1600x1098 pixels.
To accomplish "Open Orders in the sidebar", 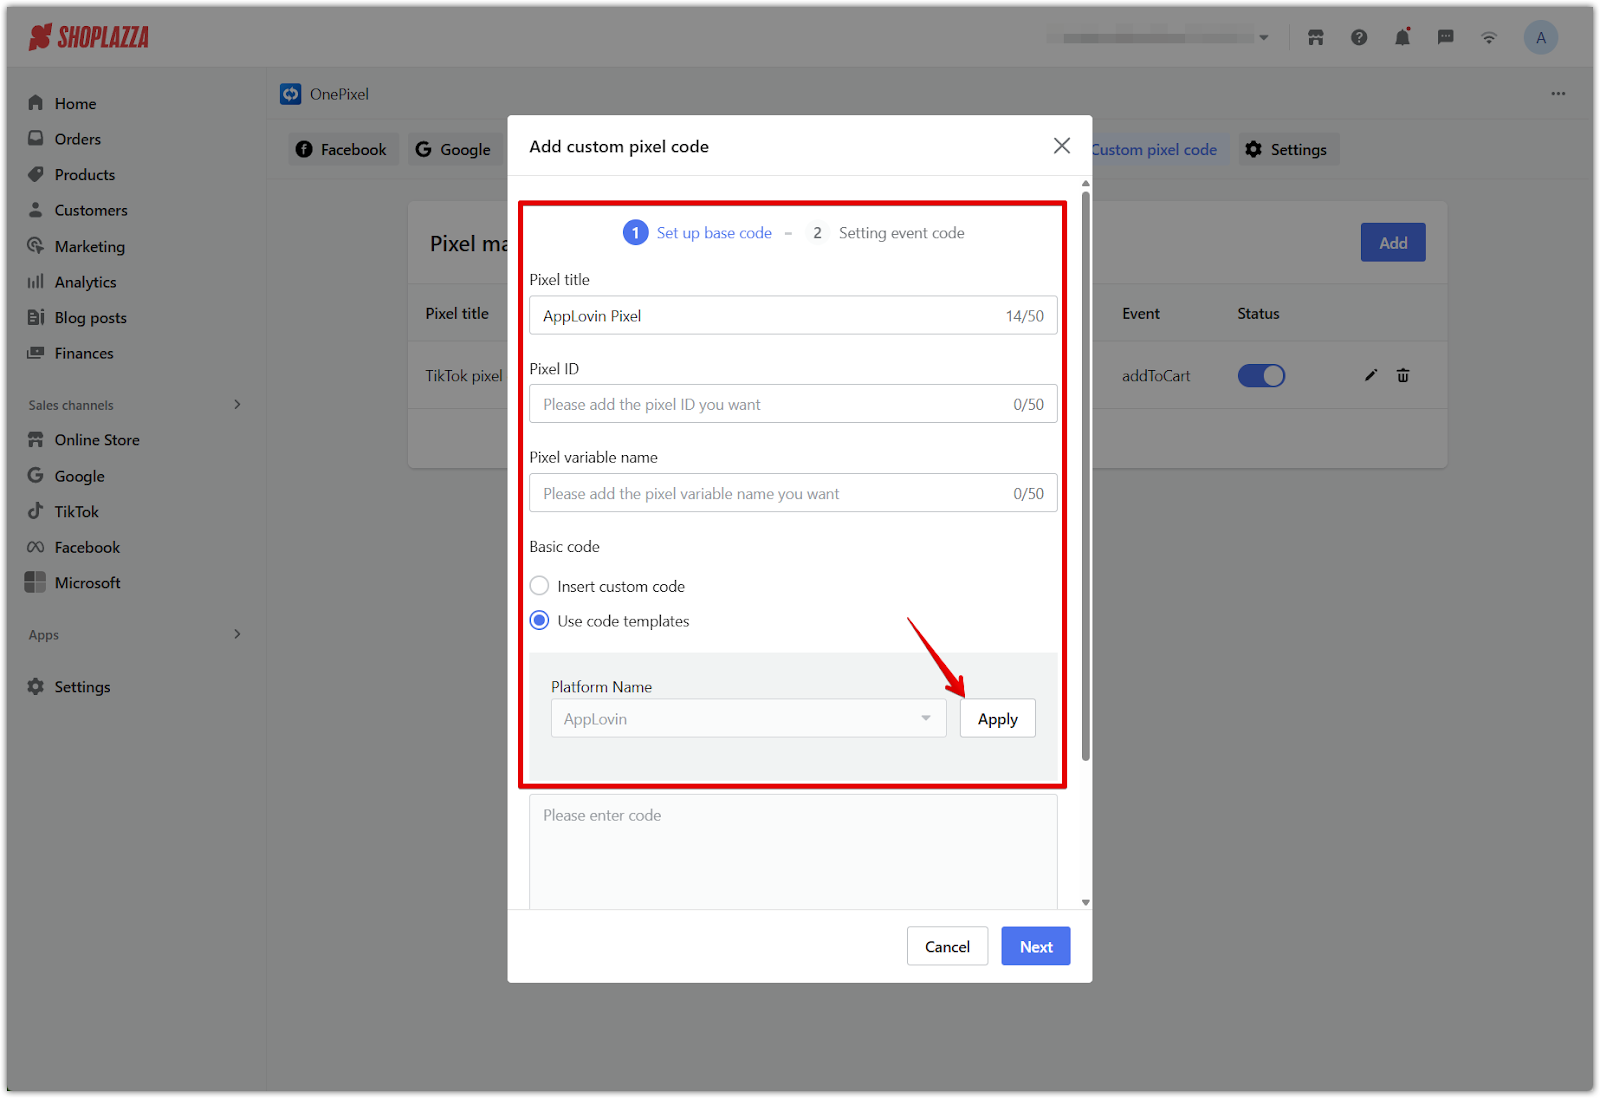I will click(x=77, y=139).
